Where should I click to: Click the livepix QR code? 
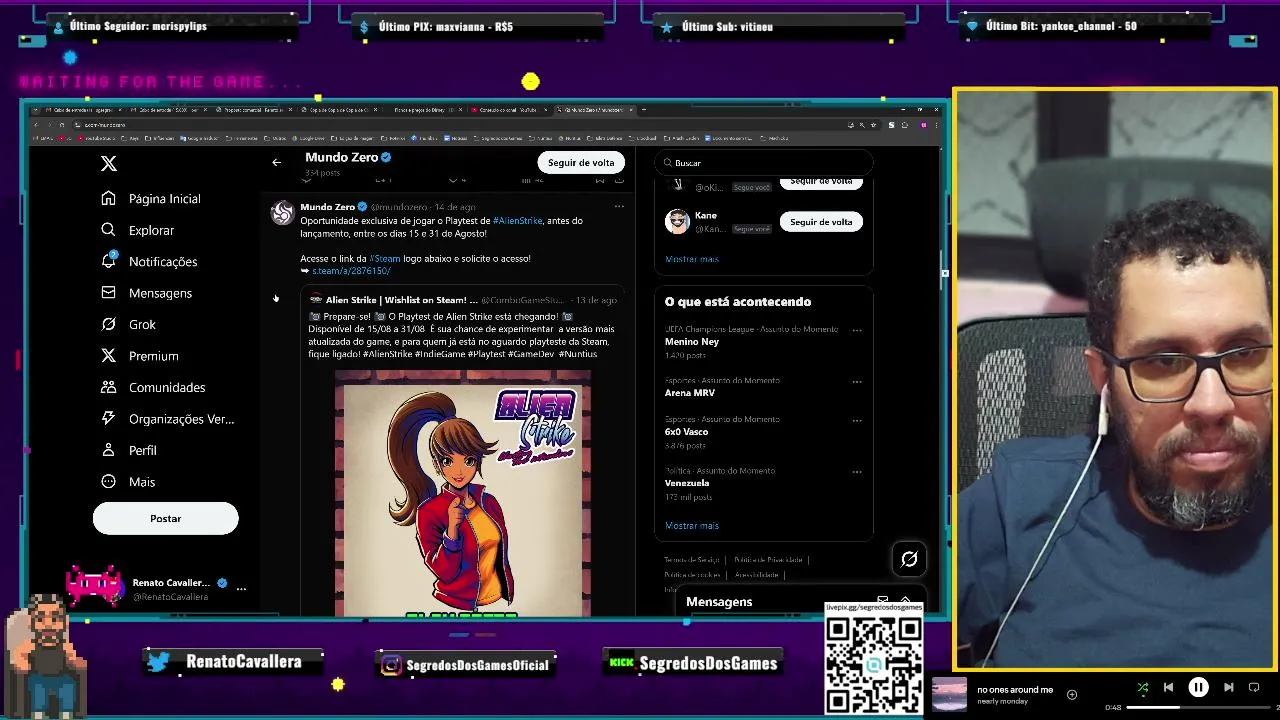tap(873, 664)
